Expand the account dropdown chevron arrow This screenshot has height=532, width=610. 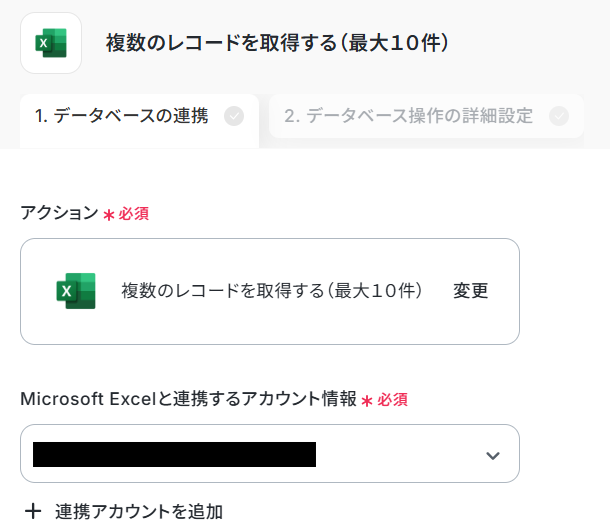[493, 455]
